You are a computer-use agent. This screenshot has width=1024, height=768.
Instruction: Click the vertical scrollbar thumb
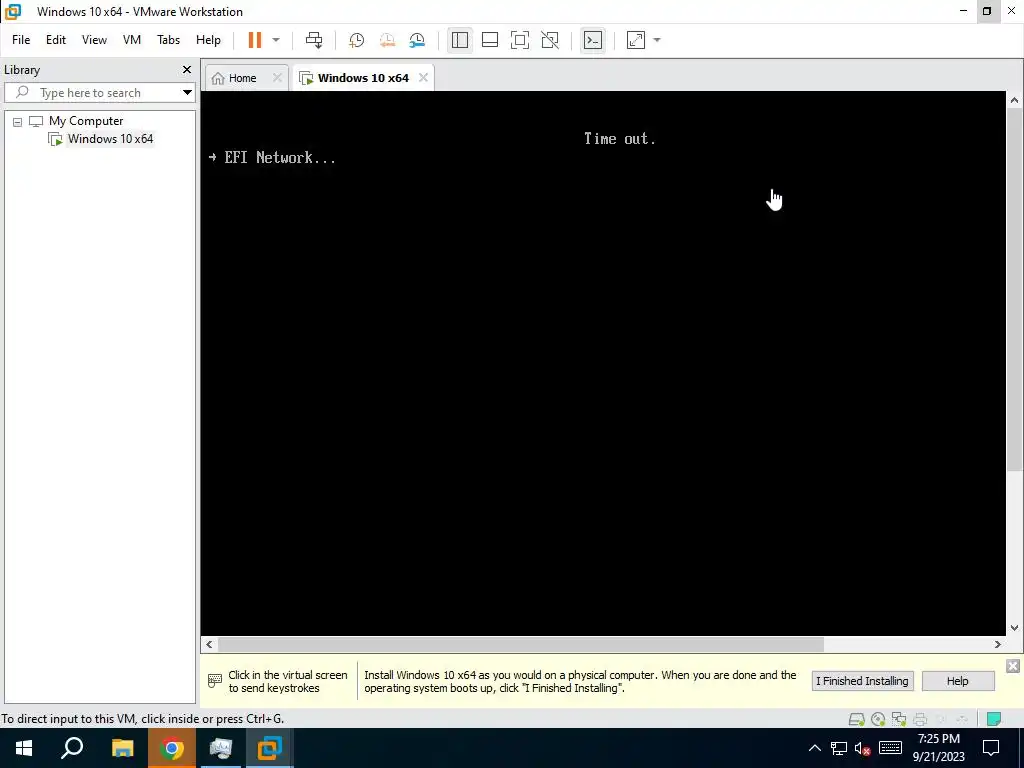(1014, 289)
